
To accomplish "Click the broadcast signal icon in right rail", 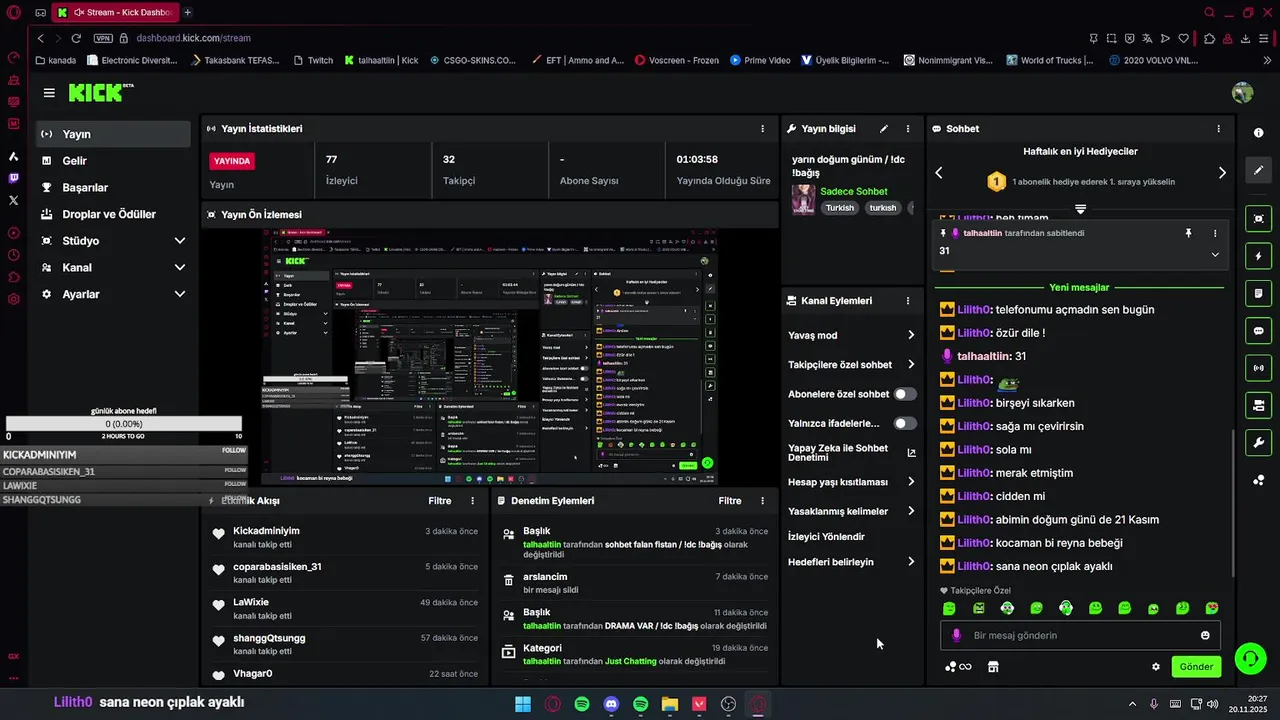I will pyautogui.click(x=1258, y=368).
